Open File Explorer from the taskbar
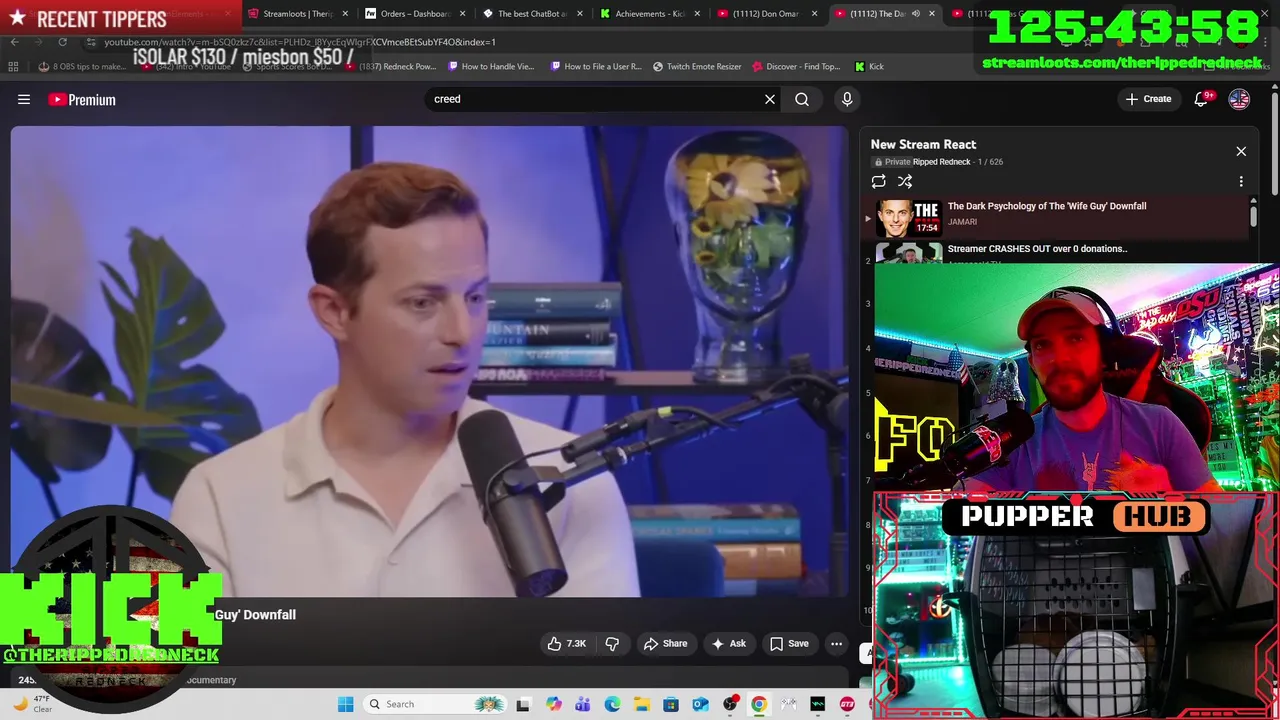The width and height of the screenshot is (1280, 720). coord(641,704)
